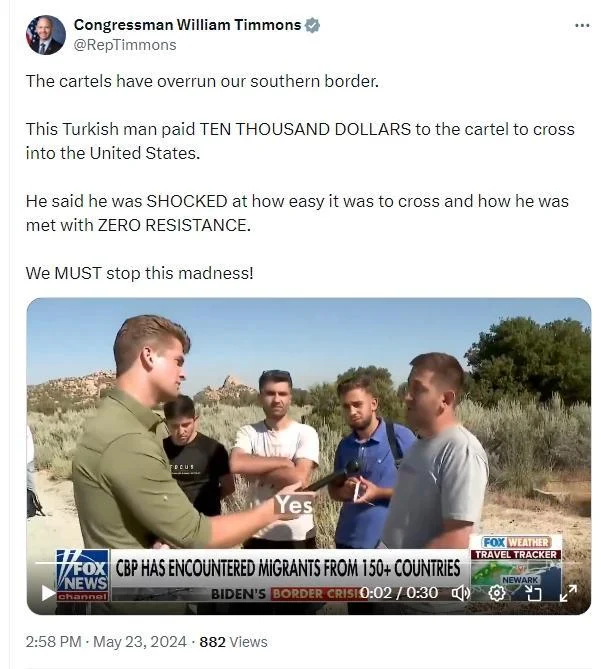Image resolution: width=601 pixels, height=669 pixels.
Task: View the 882 Views count details
Action: [233, 642]
